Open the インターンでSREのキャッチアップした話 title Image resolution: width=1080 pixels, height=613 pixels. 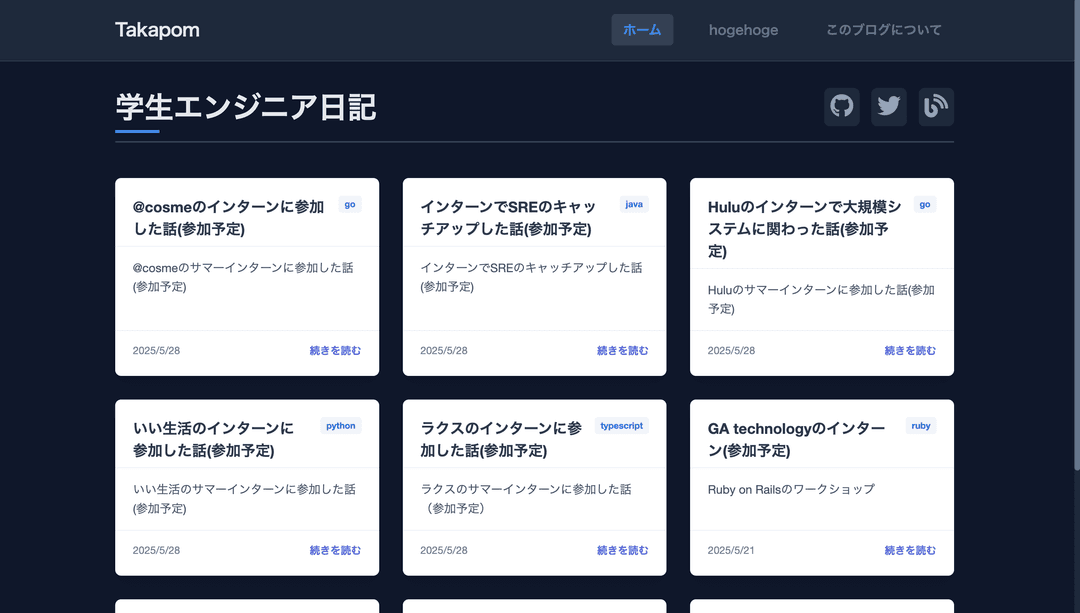[x=508, y=218]
